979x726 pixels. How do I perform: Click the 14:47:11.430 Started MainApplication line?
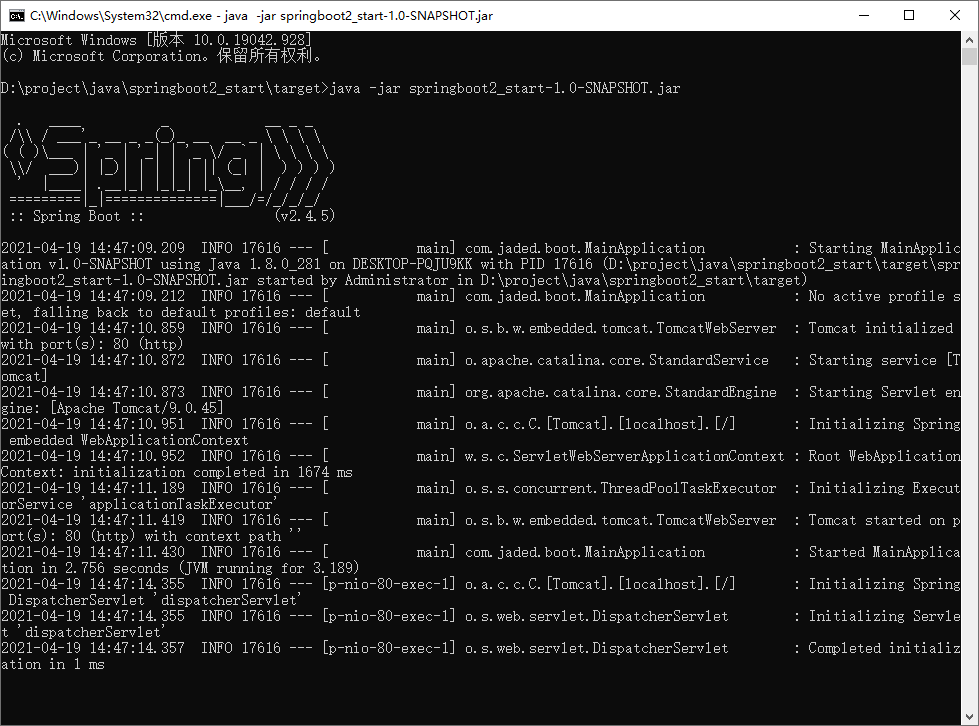[x=481, y=552]
